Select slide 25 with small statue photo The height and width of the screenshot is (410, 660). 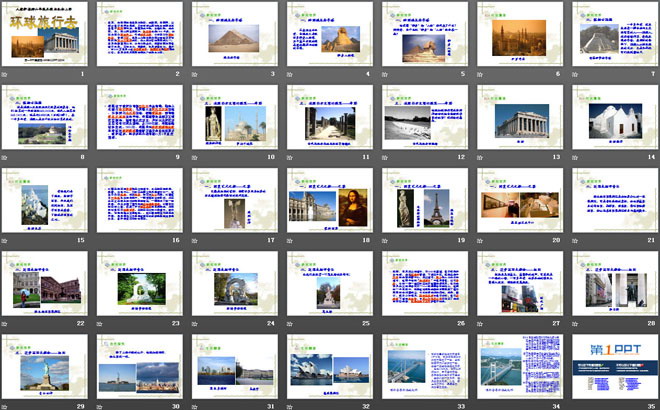tap(330, 283)
